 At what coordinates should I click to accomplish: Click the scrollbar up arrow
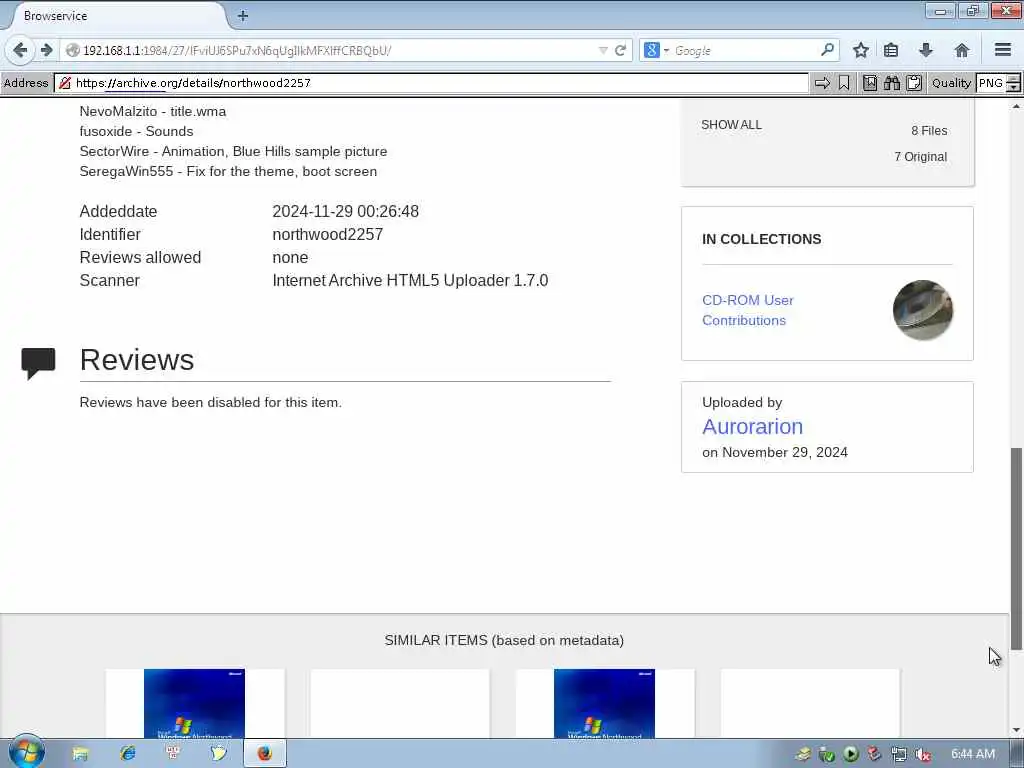pos(1016,106)
